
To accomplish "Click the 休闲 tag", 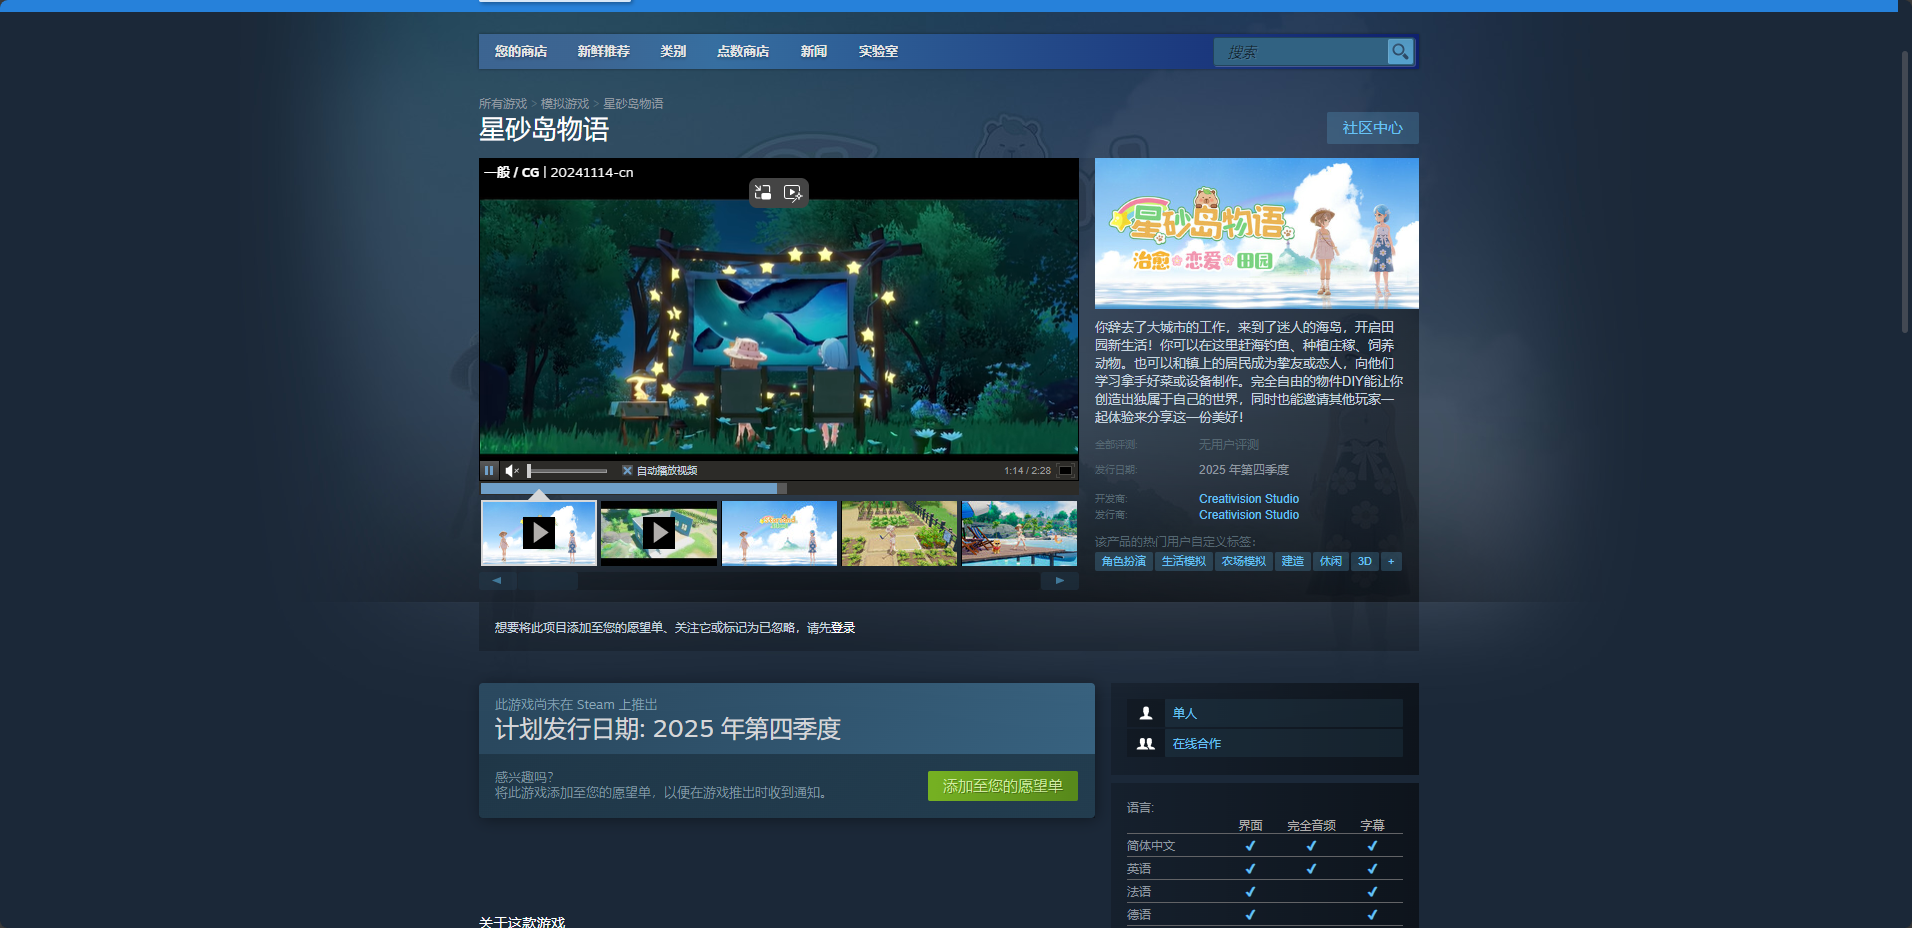I will (x=1331, y=561).
